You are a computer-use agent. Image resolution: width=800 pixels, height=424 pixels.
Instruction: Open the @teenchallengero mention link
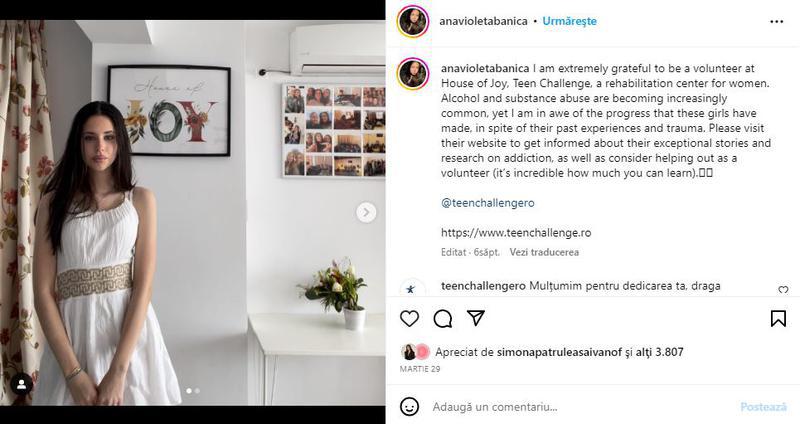pos(488,203)
